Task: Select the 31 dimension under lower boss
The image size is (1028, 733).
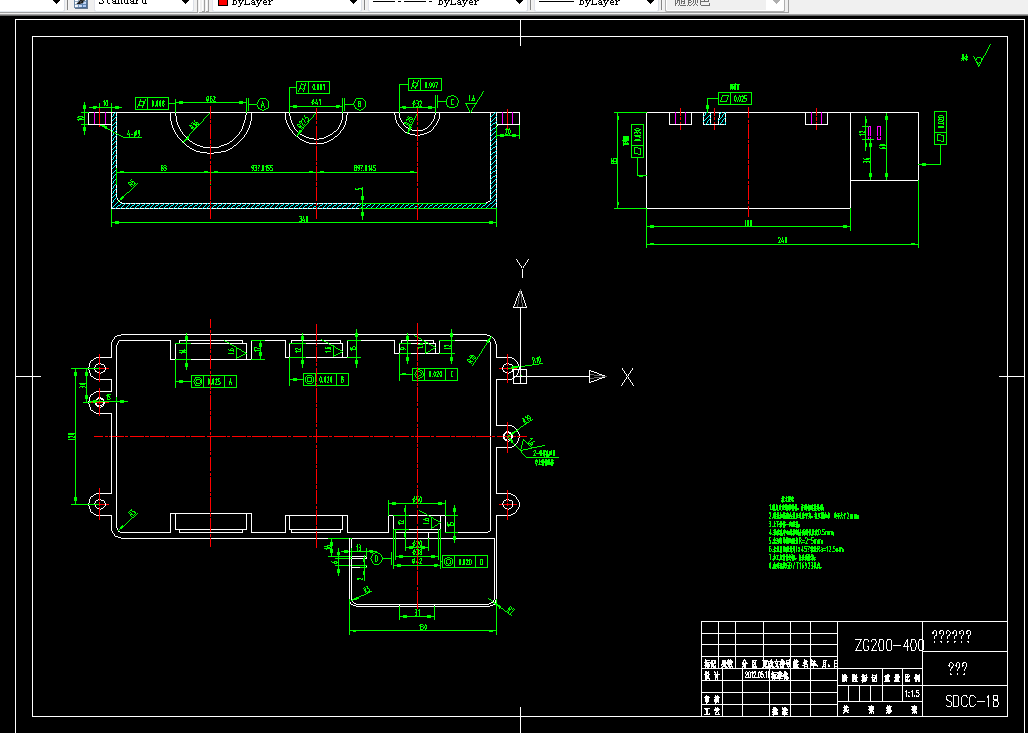Action: pos(417,613)
